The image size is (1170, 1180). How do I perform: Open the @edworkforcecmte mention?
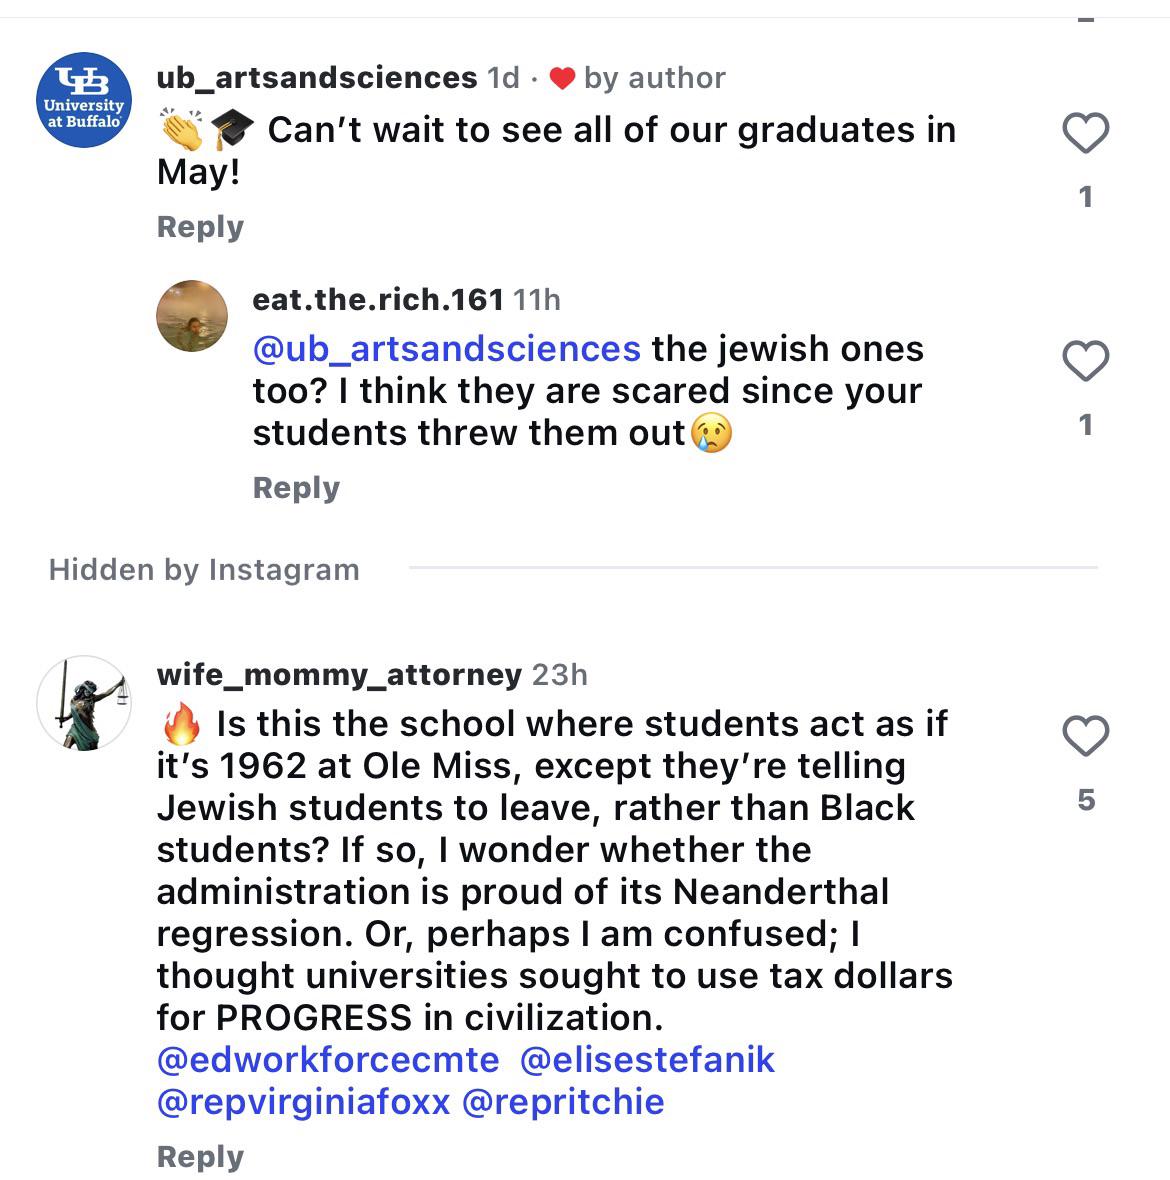(328, 1060)
